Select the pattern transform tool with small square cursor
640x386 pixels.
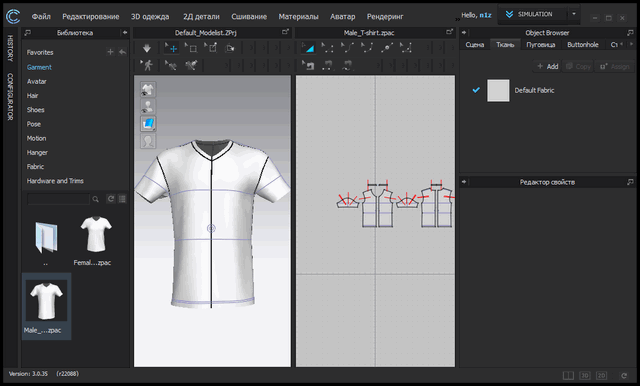211,48
